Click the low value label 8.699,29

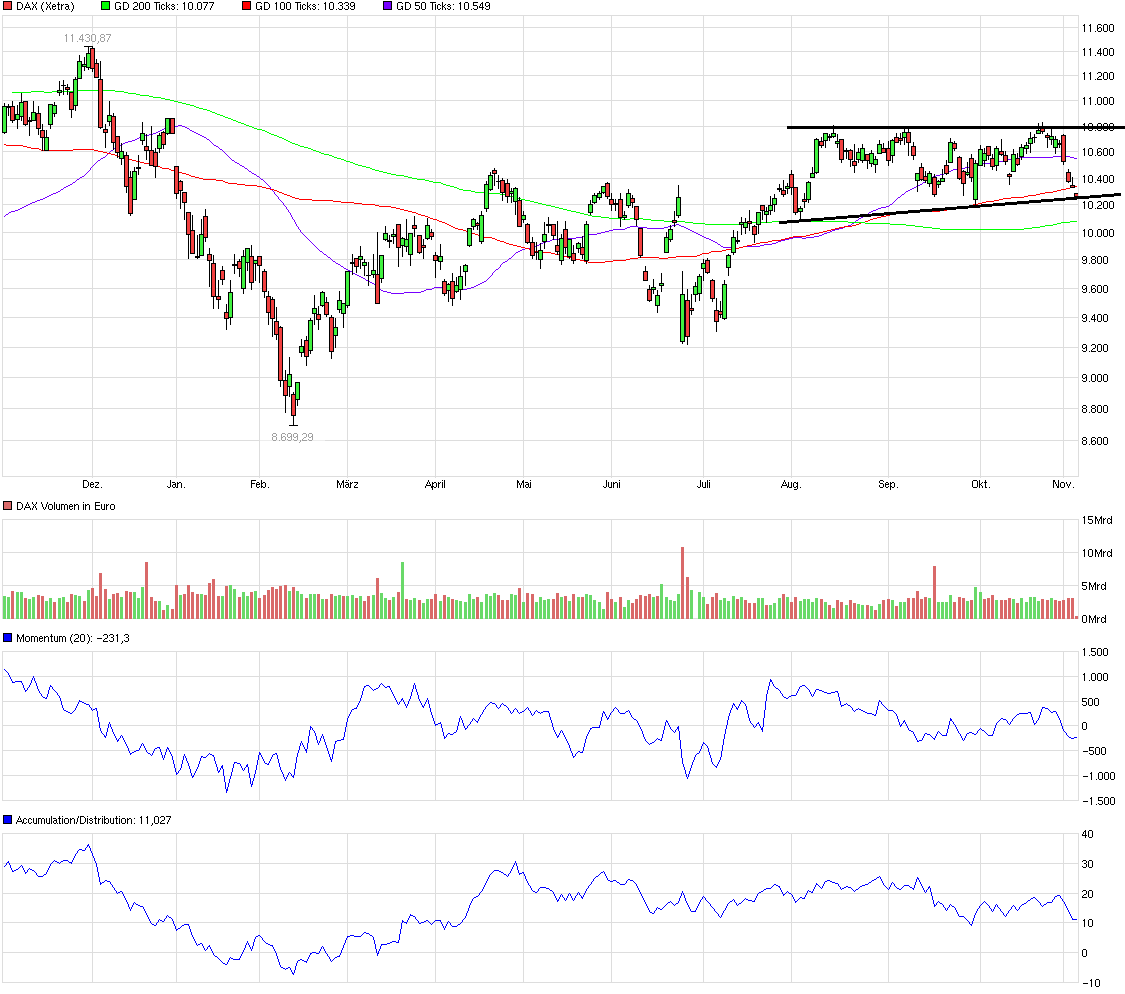(x=292, y=437)
